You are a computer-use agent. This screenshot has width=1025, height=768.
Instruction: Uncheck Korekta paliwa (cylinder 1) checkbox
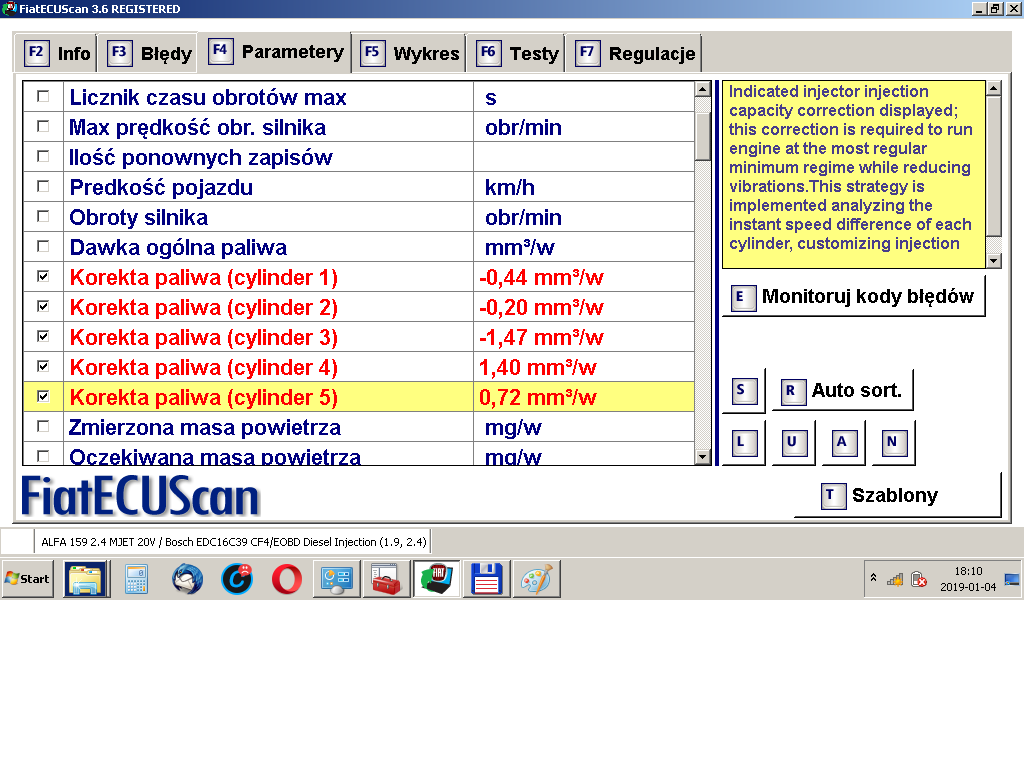[x=43, y=277]
